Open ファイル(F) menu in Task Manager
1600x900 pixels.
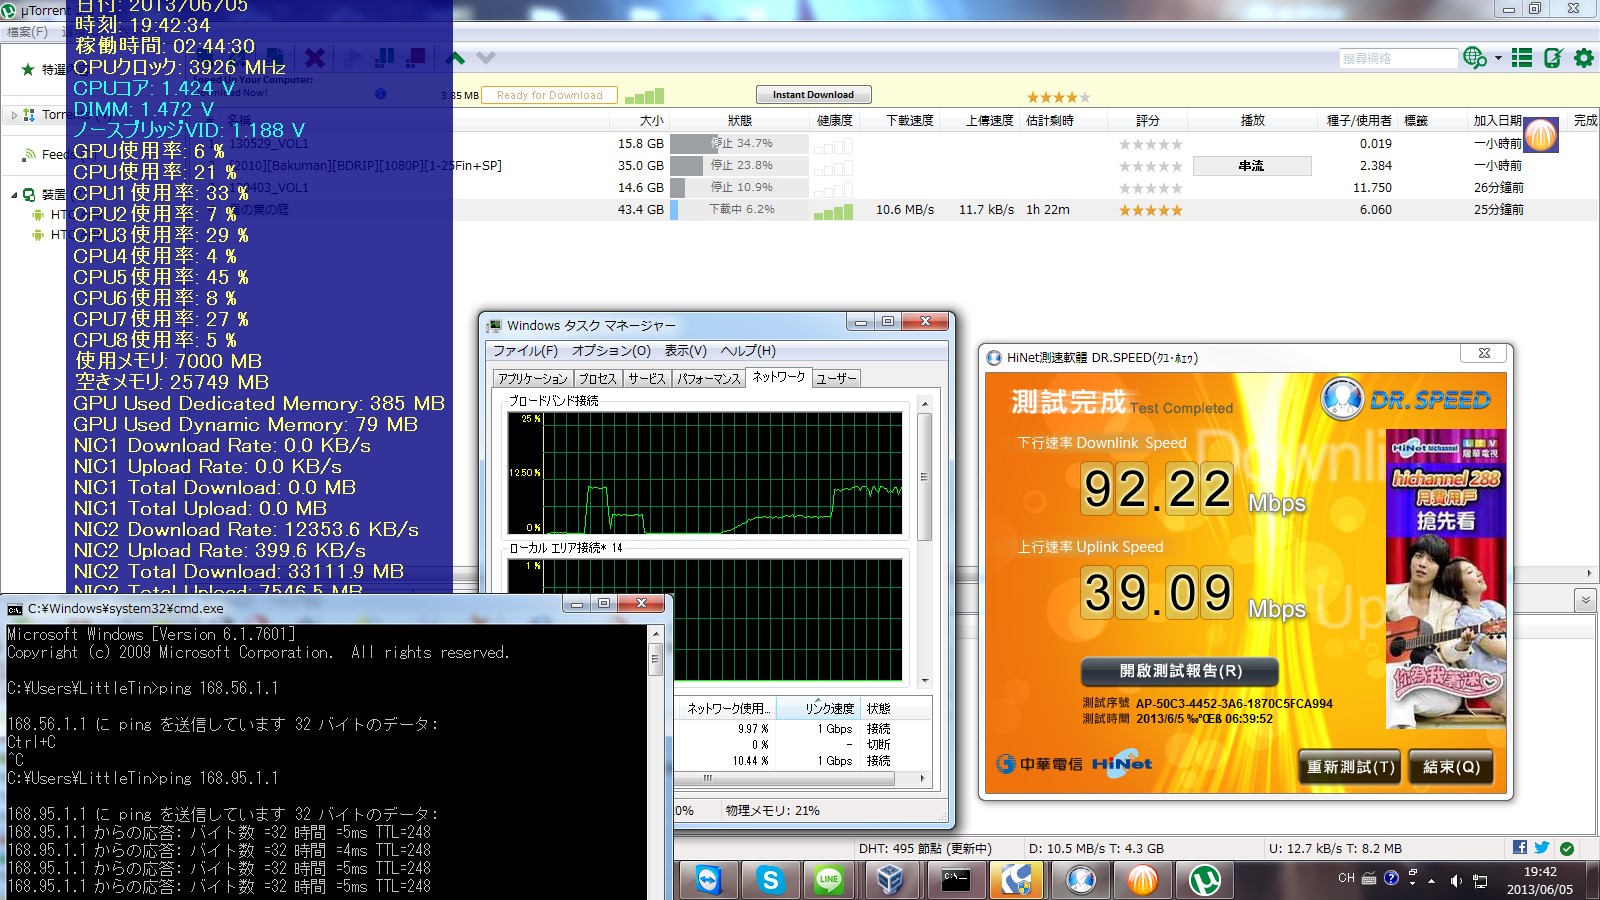tap(525, 351)
